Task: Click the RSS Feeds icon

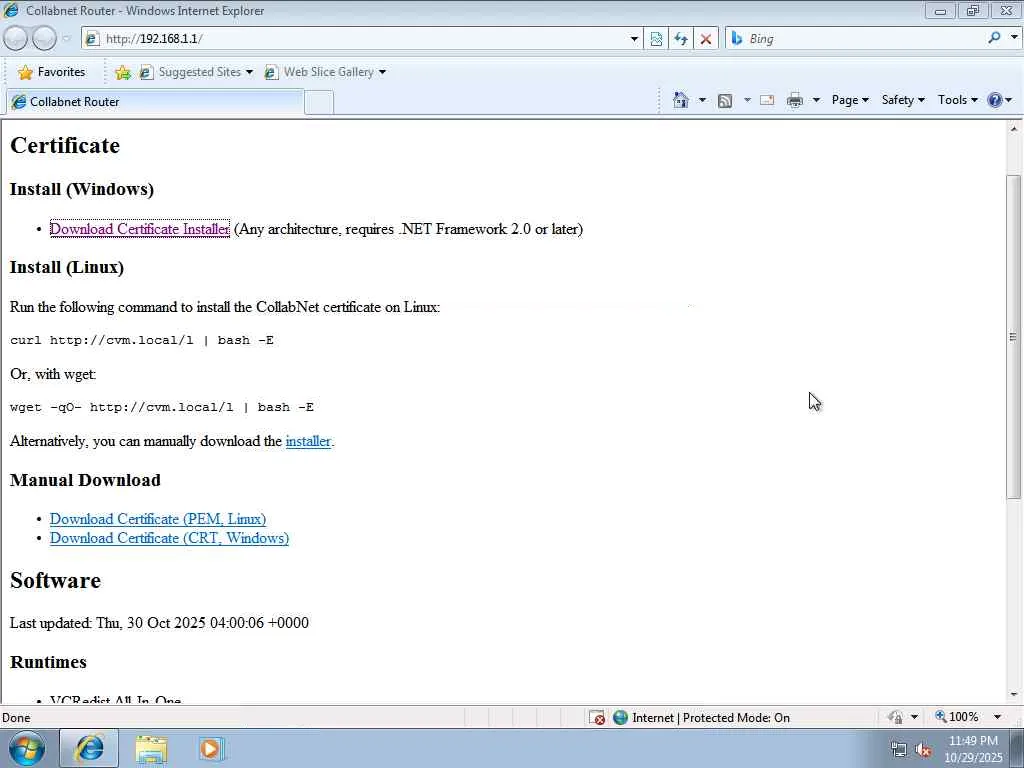Action: pos(724,101)
